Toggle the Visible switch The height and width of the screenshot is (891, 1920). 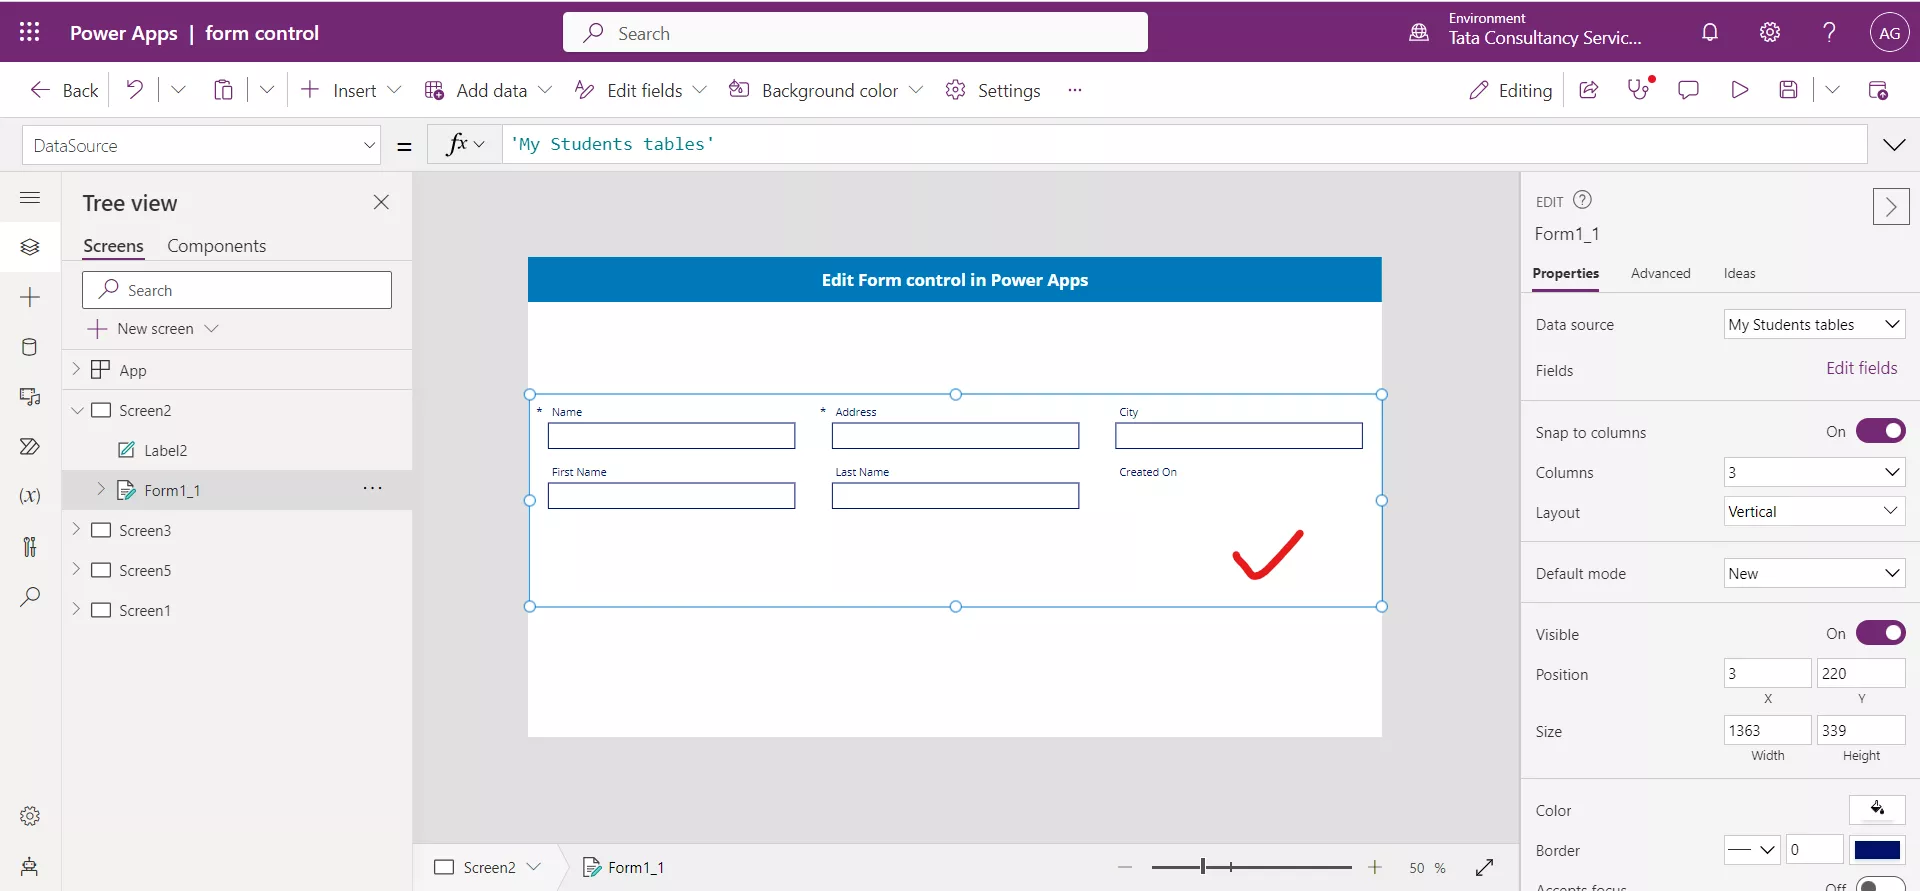pyautogui.click(x=1880, y=633)
